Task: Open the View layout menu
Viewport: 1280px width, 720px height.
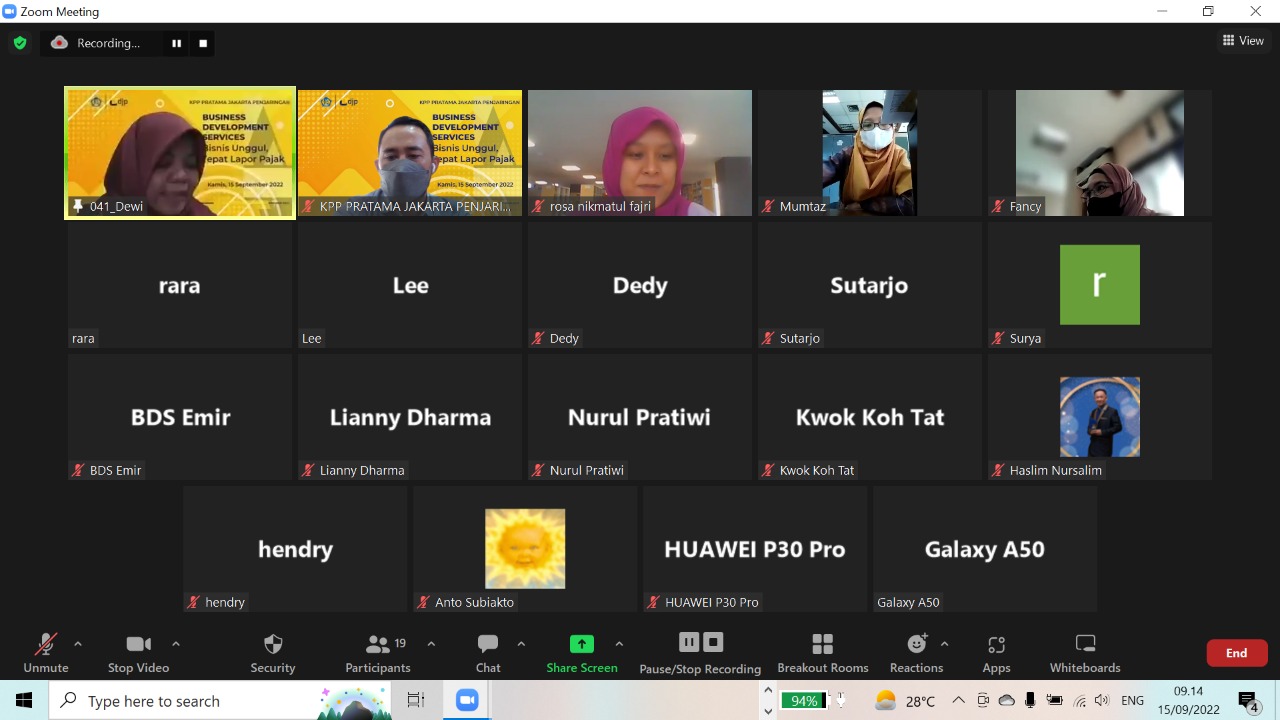Action: pyautogui.click(x=1243, y=41)
